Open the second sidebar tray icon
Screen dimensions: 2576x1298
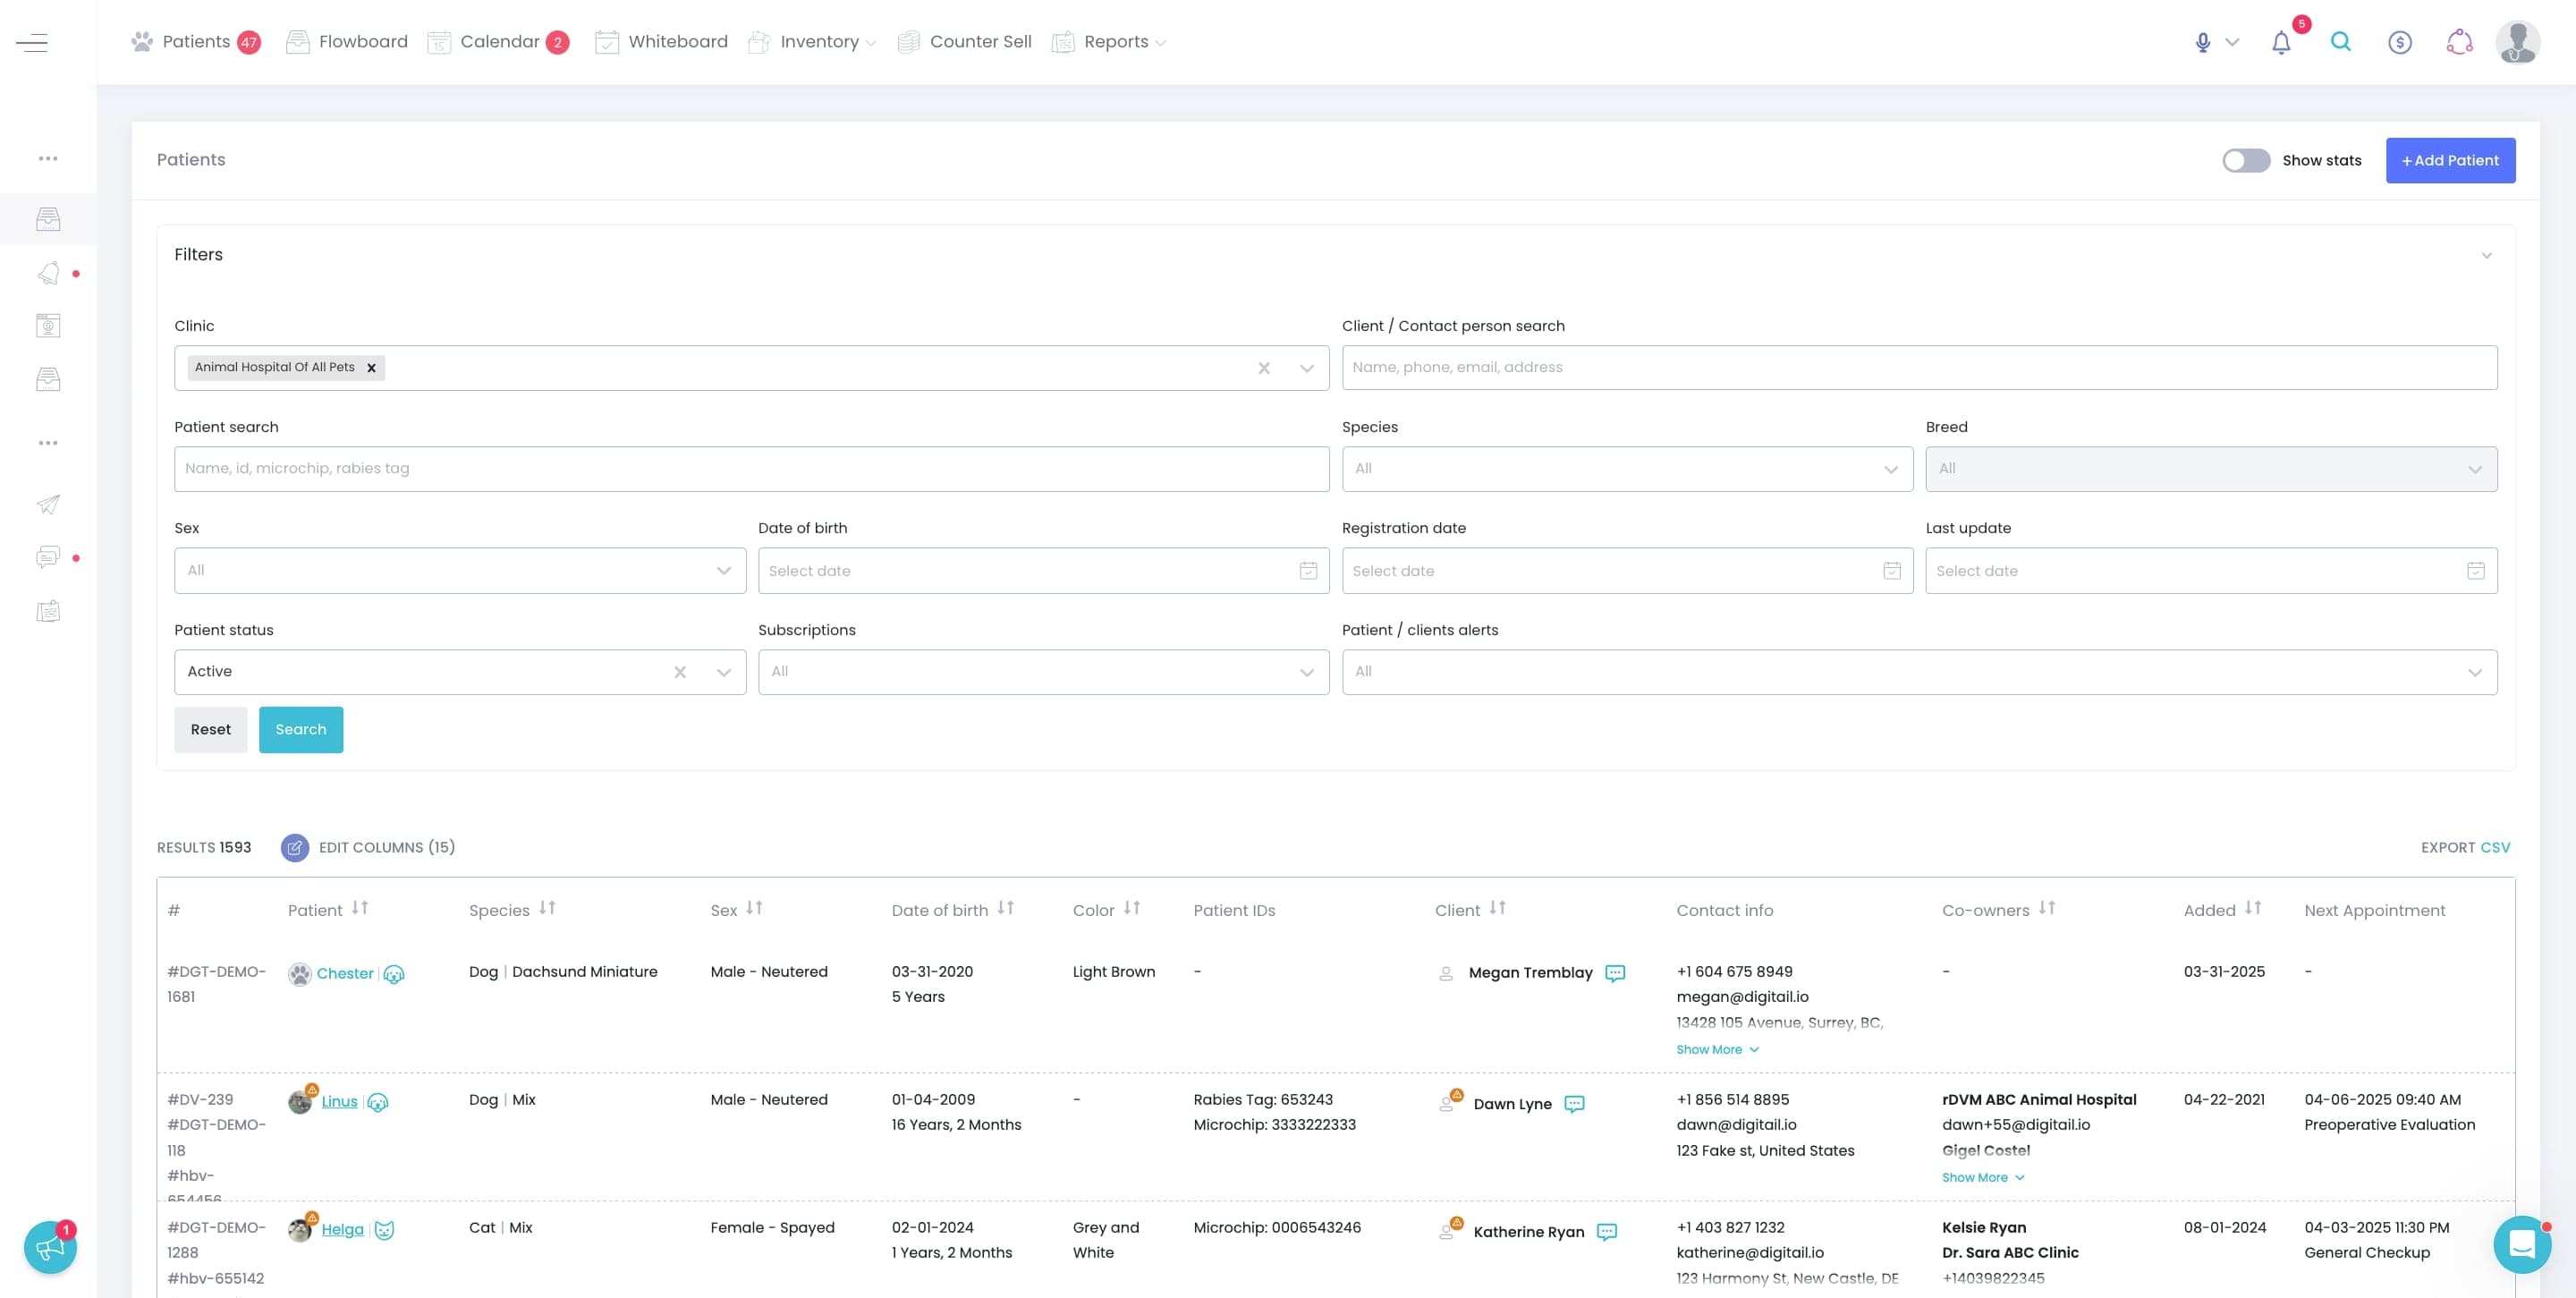tap(48, 379)
